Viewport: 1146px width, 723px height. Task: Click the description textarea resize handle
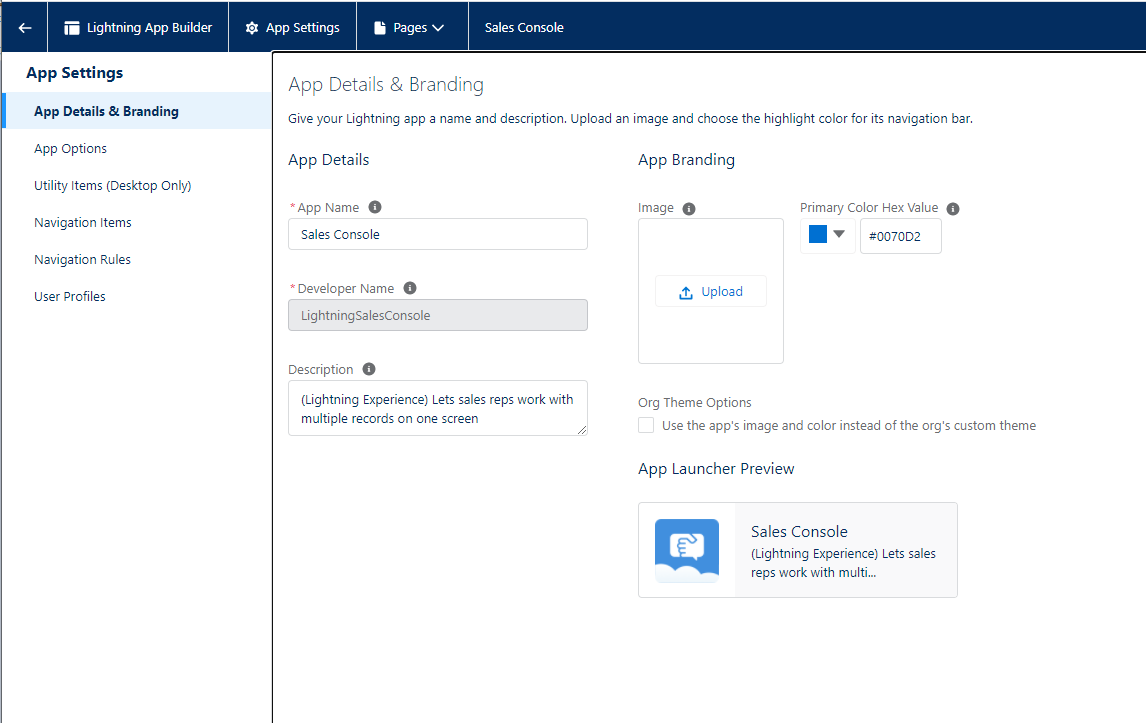(583, 431)
